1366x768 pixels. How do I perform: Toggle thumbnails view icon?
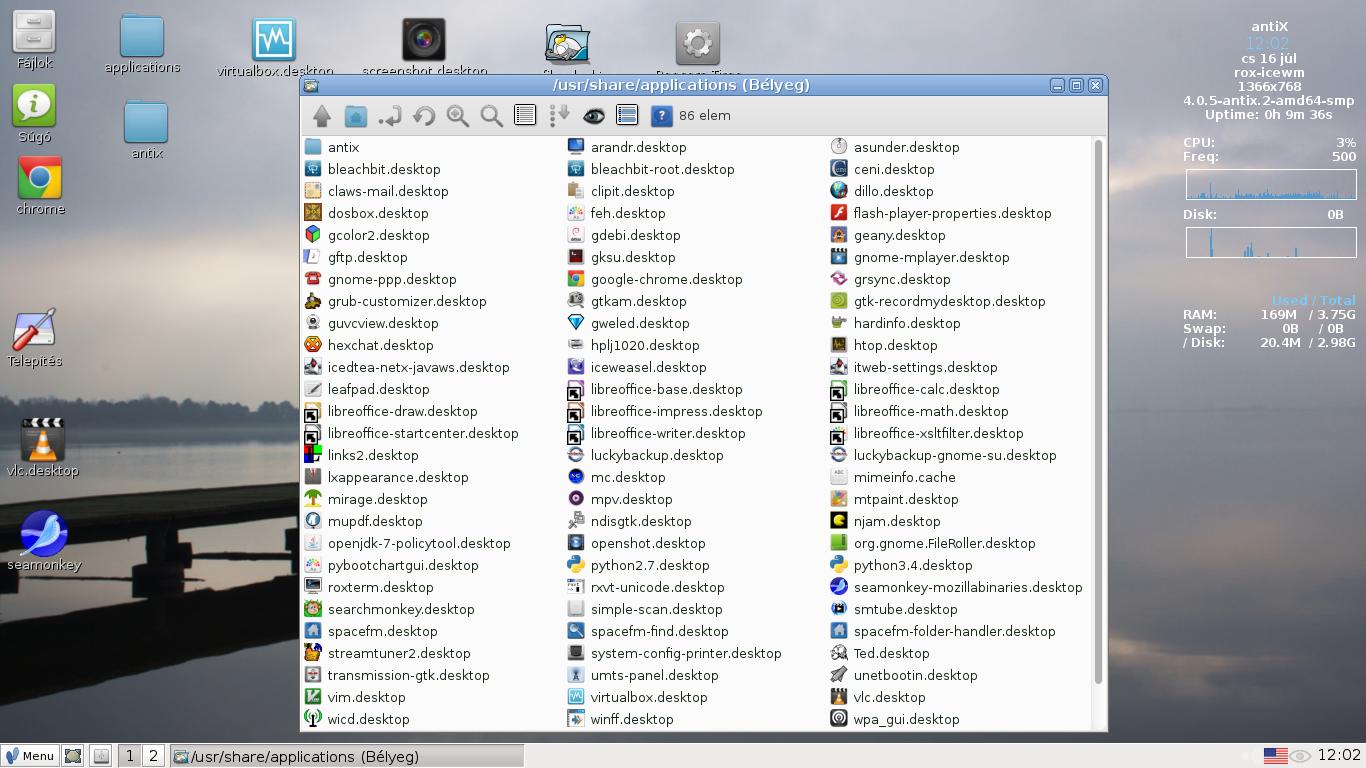tap(627, 116)
